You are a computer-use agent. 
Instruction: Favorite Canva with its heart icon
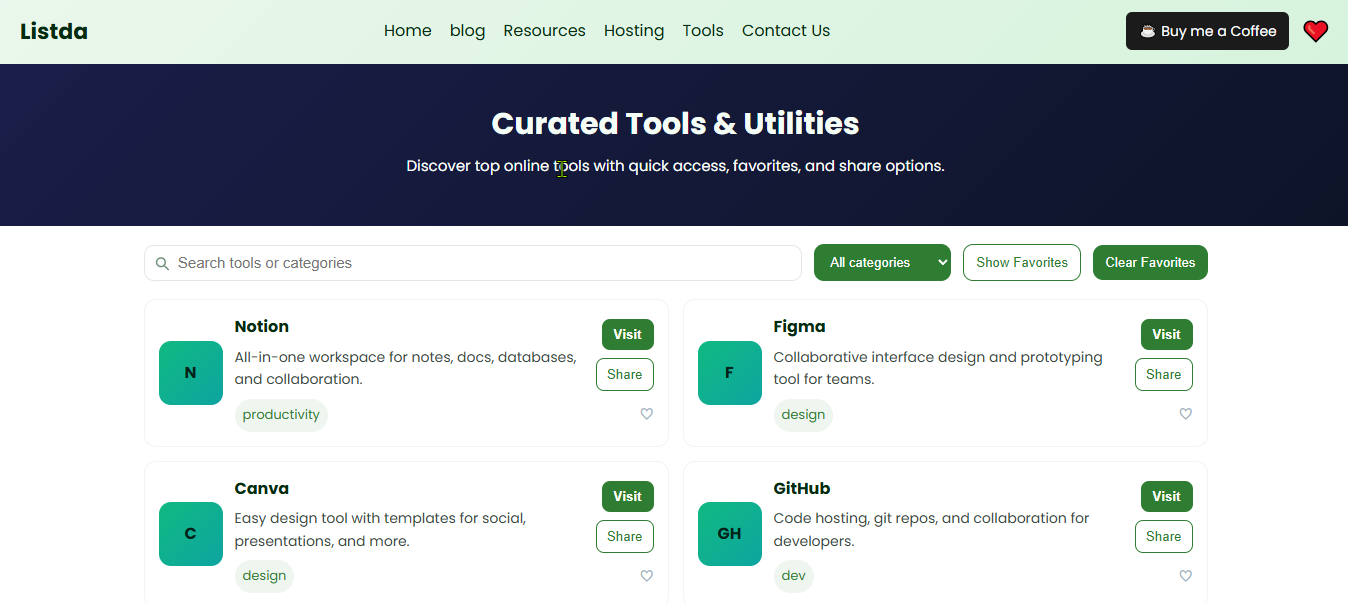[x=647, y=576]
